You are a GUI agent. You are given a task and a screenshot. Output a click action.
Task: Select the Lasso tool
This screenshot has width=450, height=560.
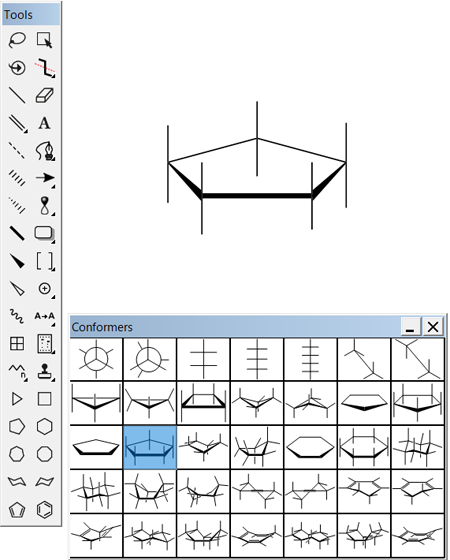pos(17,40)
